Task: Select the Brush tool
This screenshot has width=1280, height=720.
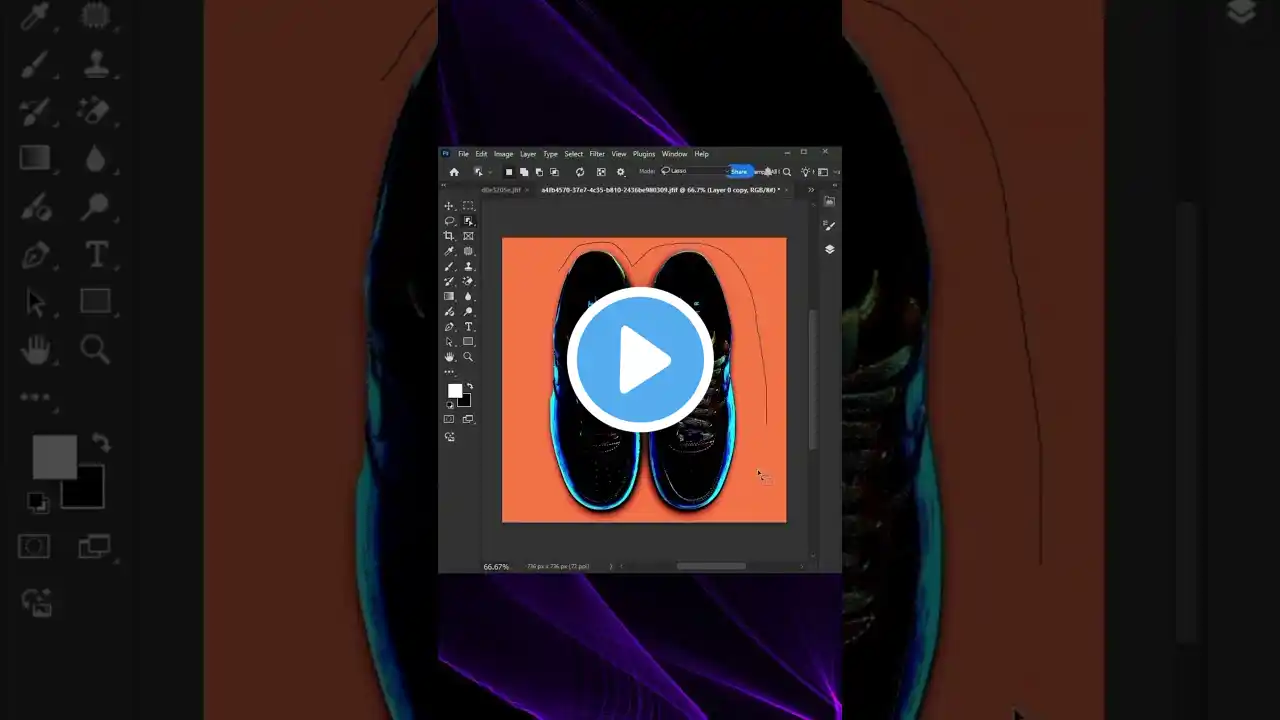Action: pyautogui.click(x=449, y=266)
